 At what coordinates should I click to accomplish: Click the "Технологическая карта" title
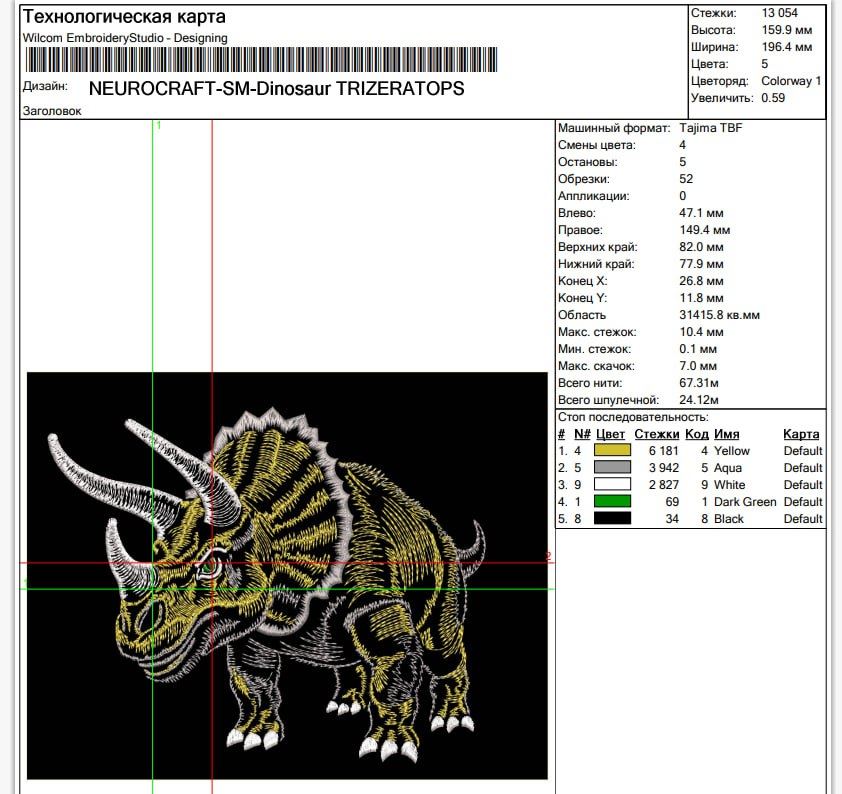point(124,17)
